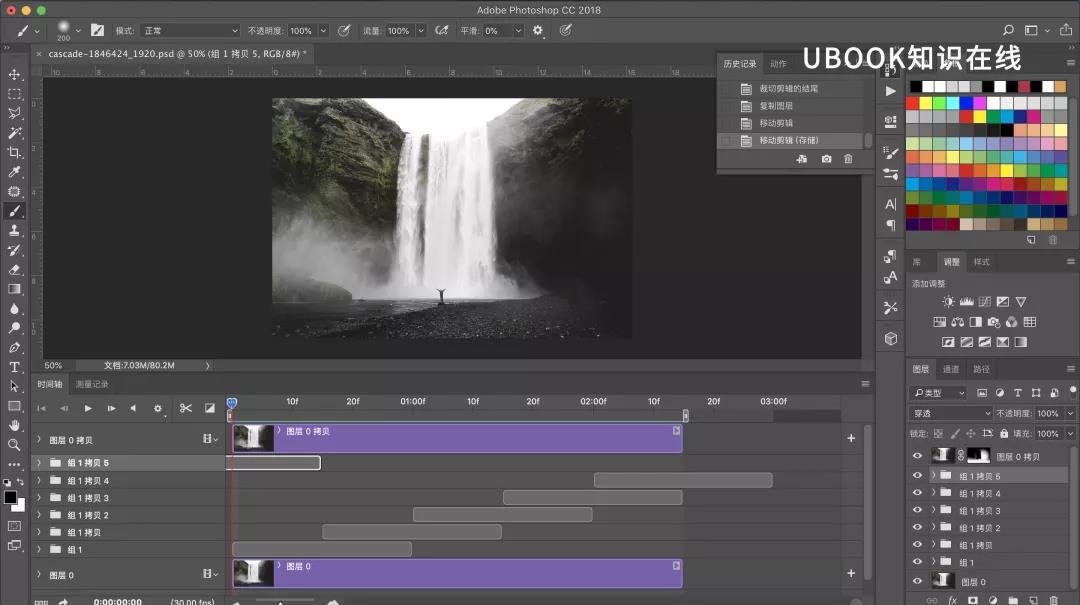Play the timeline animation
The height and width of the screenshot is (605, 1080).
88,408
